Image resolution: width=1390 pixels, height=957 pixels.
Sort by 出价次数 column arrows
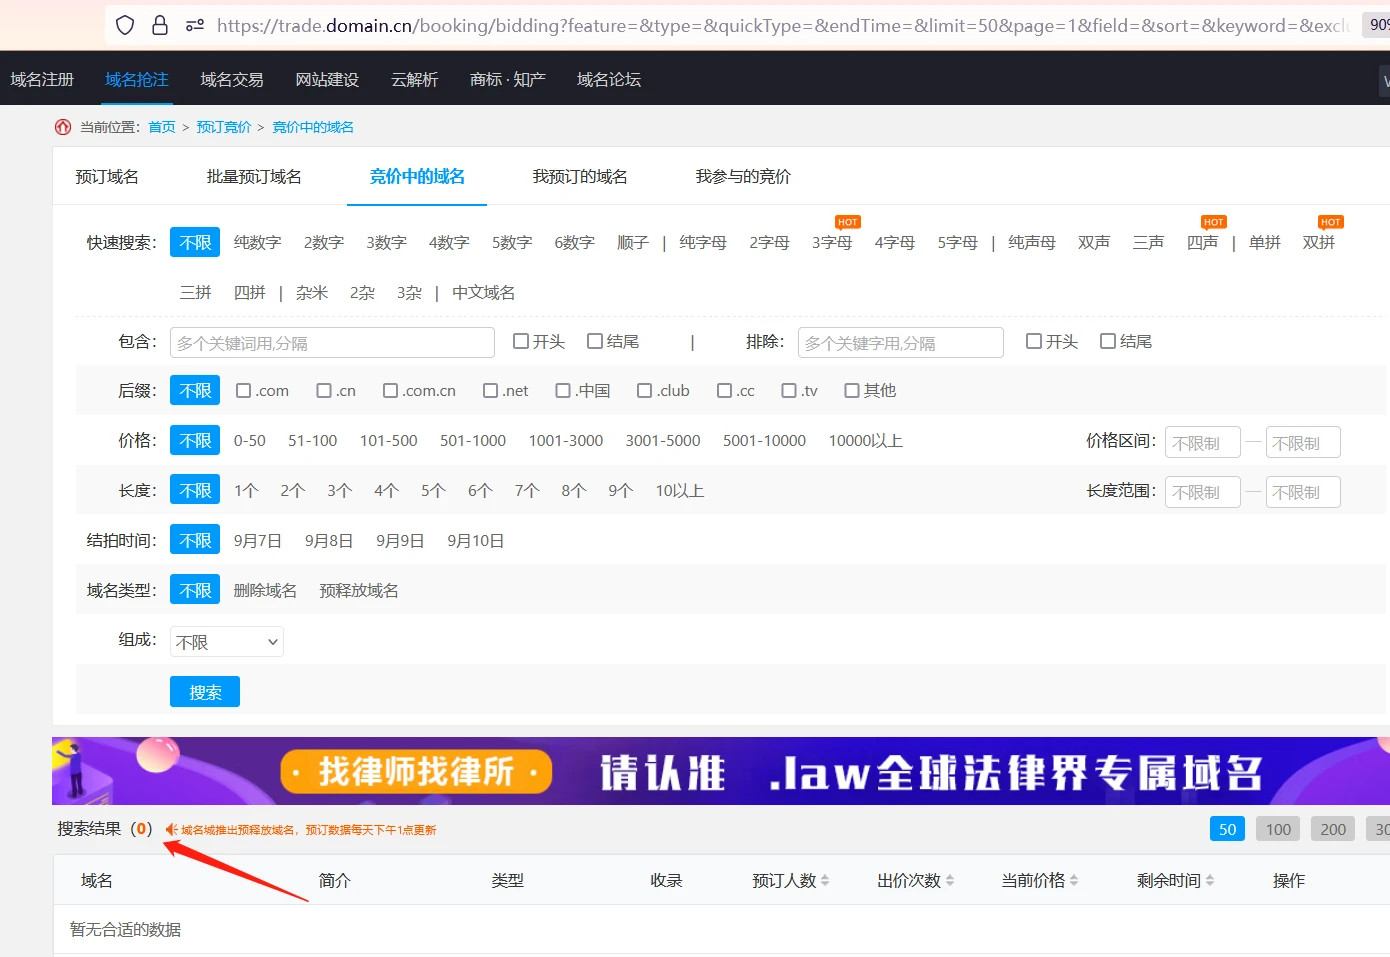pos(950,881)
